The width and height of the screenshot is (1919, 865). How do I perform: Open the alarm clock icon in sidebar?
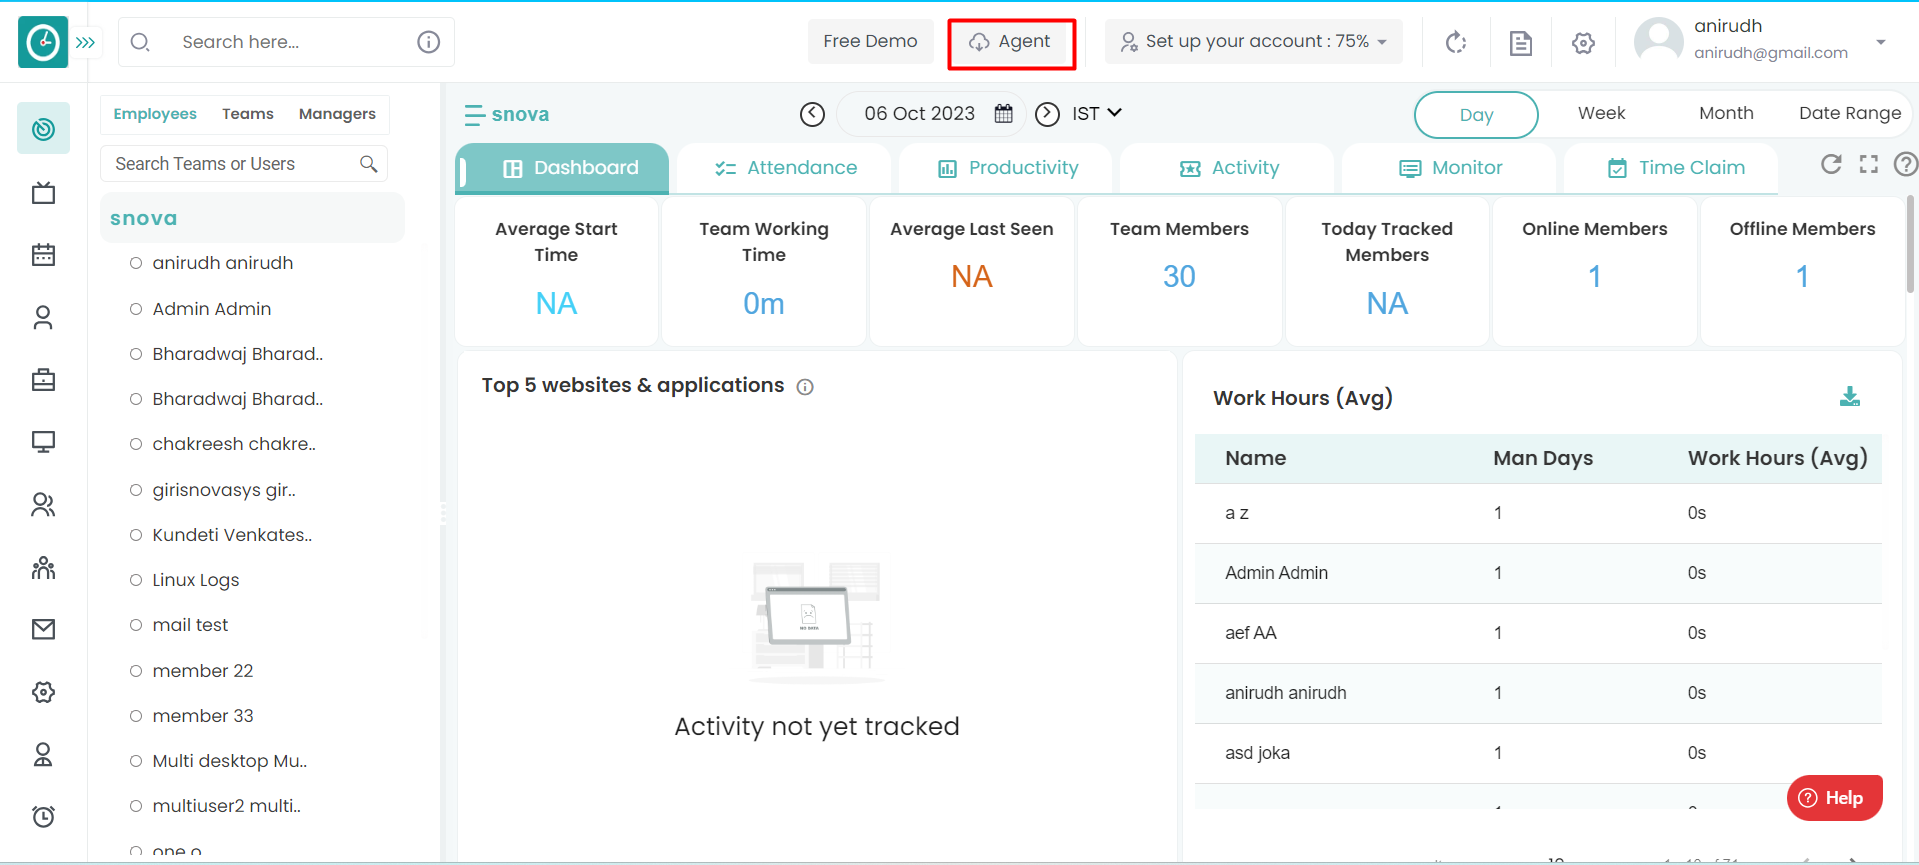tap(43, 816)
